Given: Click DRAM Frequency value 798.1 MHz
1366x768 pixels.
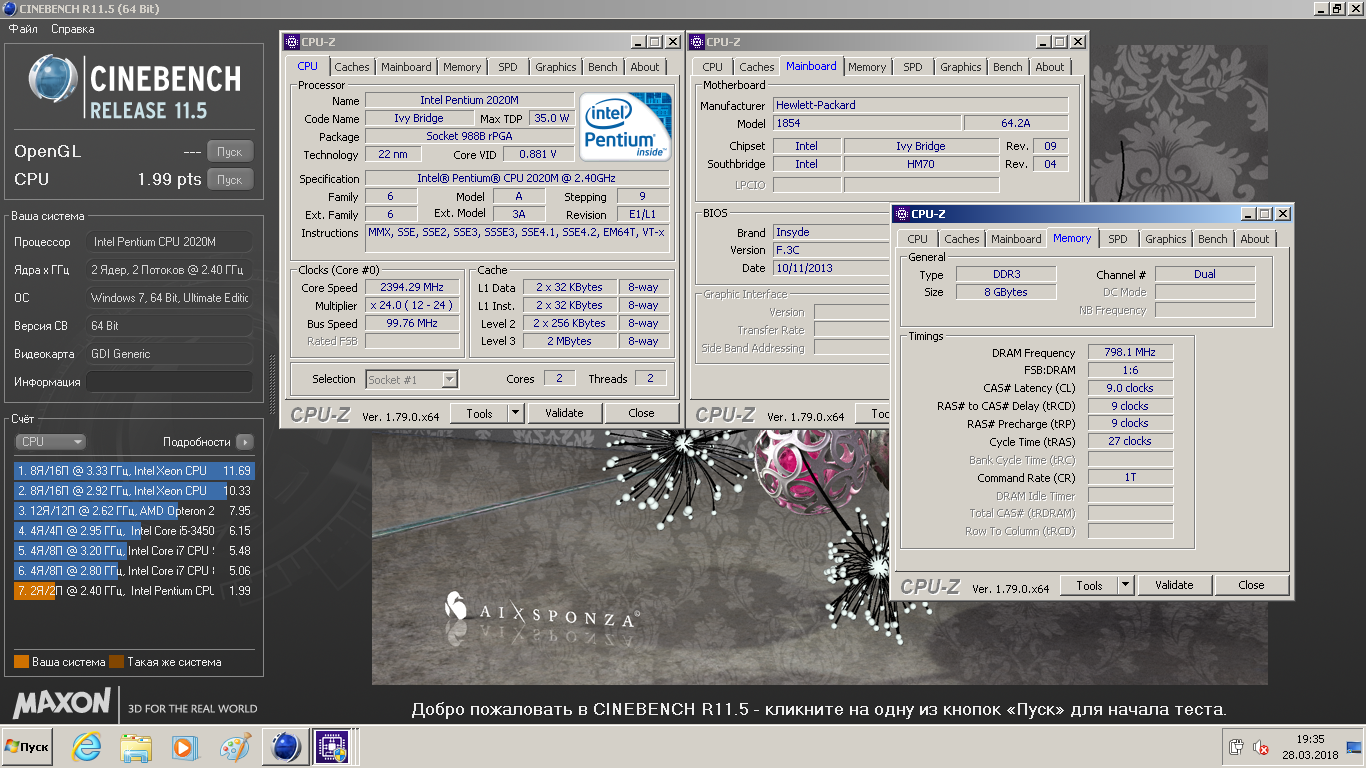Looking at the screenshot, I should [x=1130, y=353].
